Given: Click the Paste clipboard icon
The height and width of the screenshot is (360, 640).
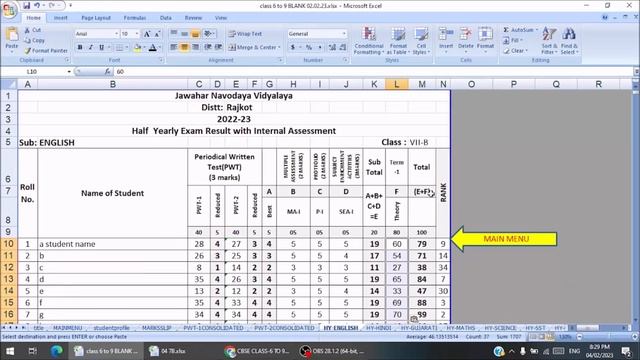Looking at the screenshot, I should [12, 34].
